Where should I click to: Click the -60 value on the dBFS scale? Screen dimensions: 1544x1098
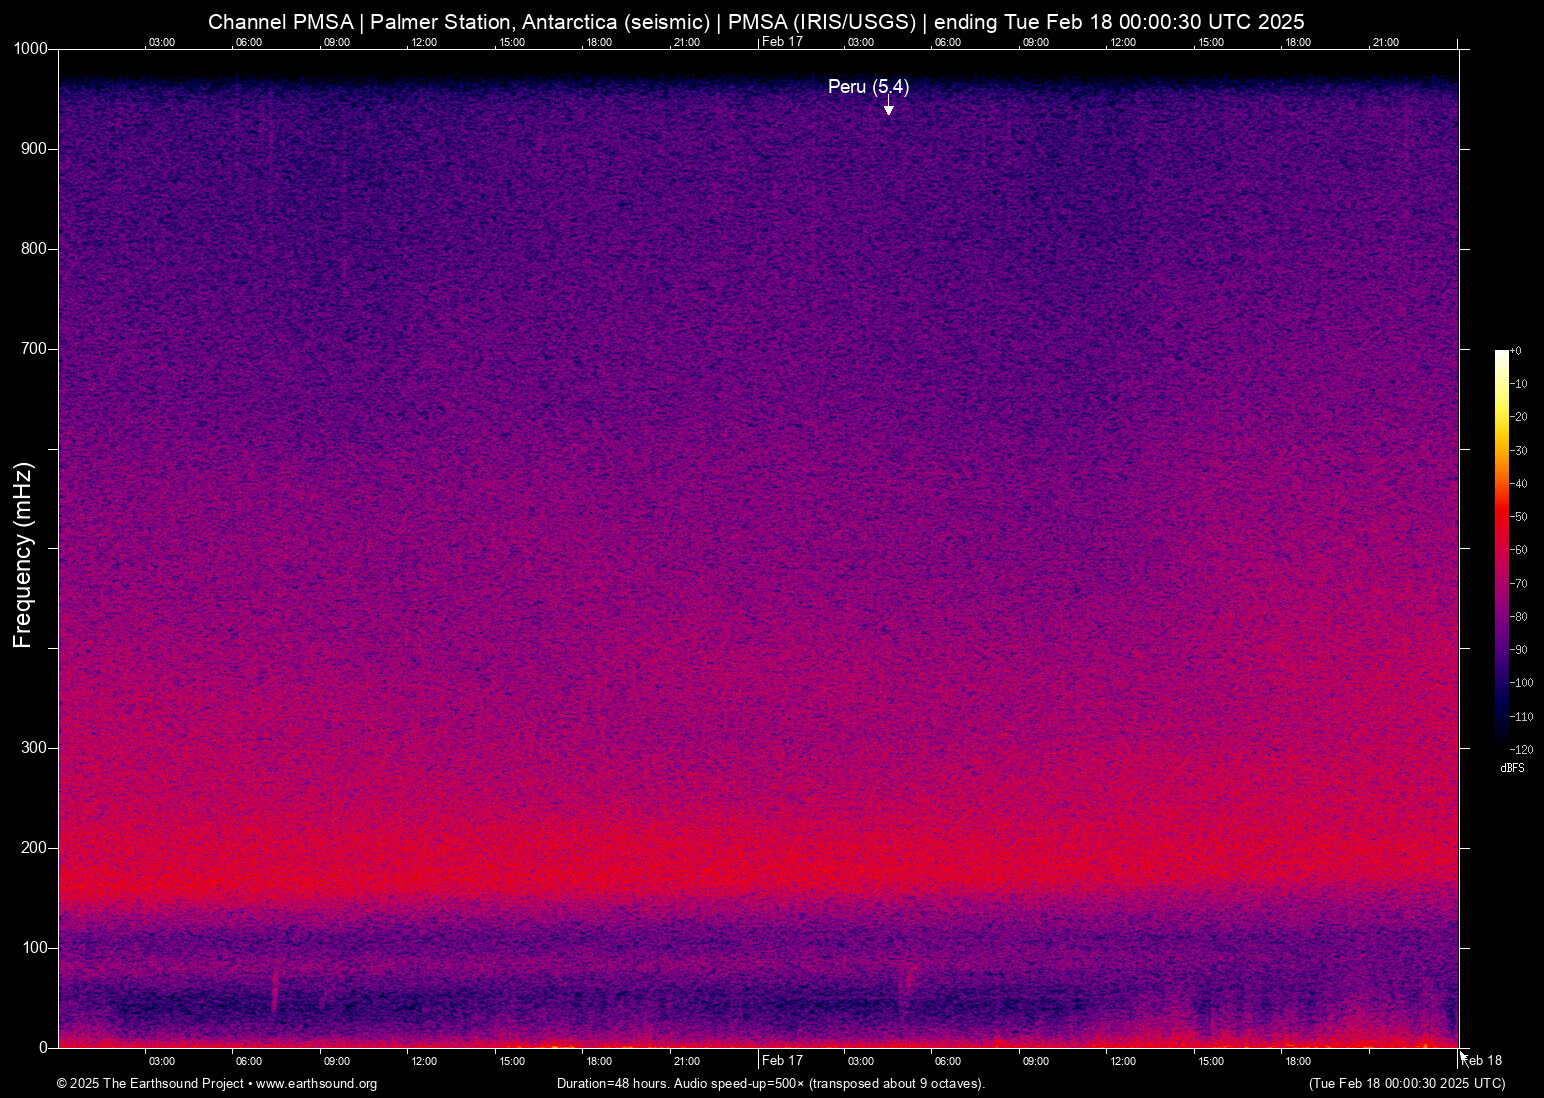click(x=1518, y=550)
